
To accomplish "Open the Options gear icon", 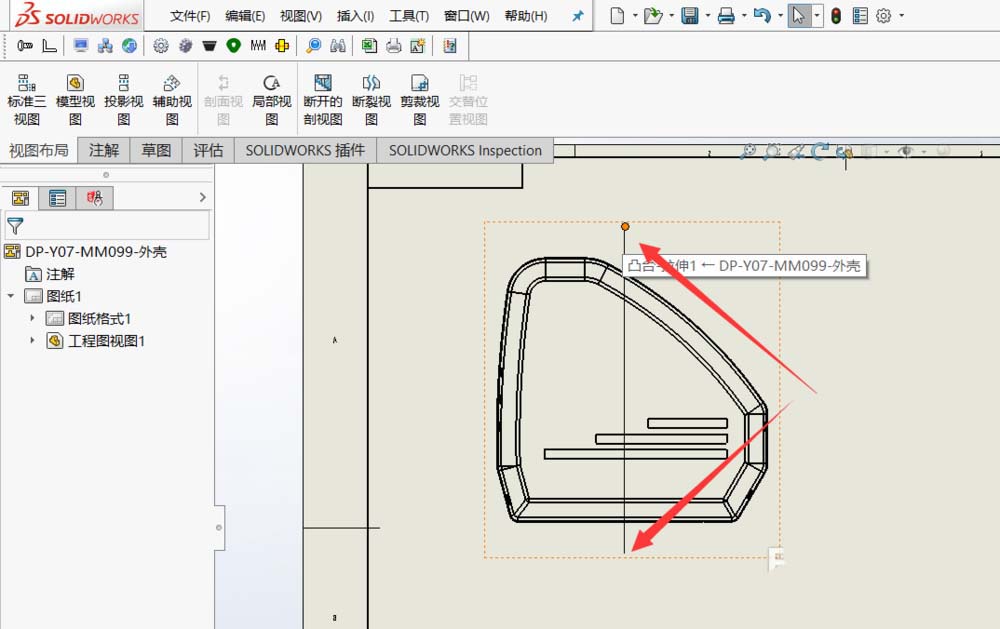I will pos(883,15).
